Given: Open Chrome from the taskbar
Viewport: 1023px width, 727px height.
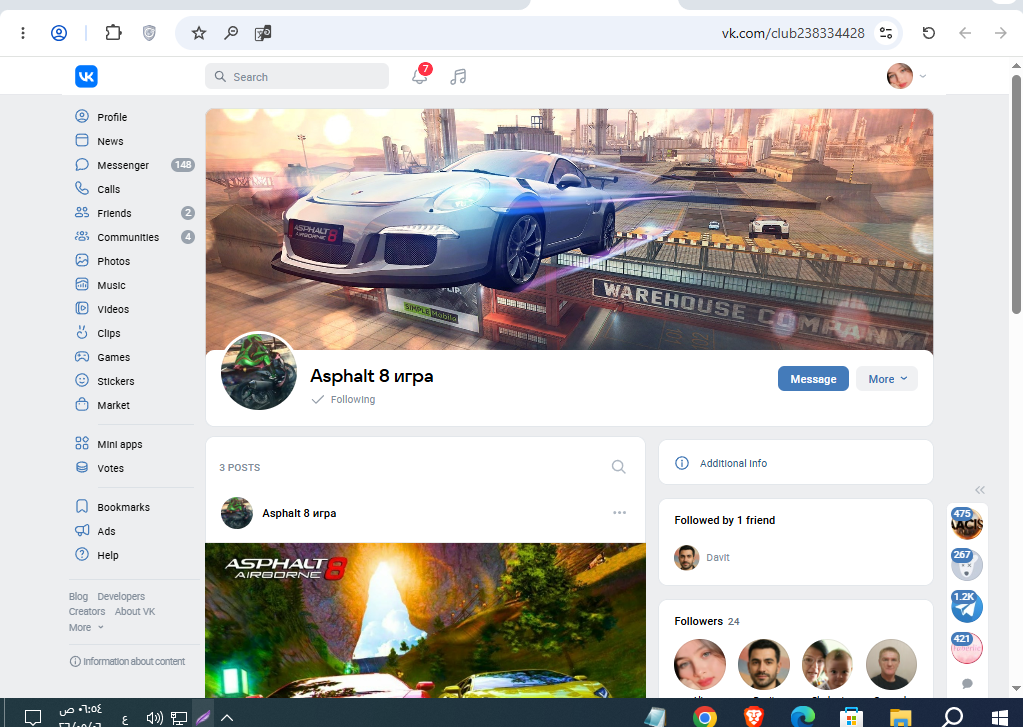Looking at the screenshot, I should coord(705,717).
